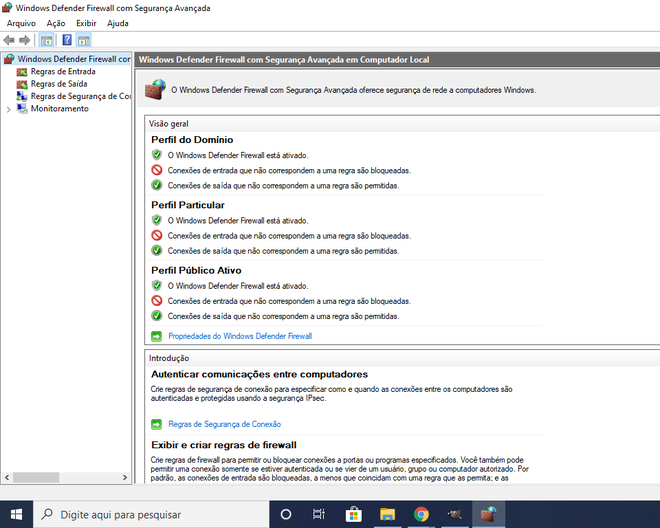Screen dimensions: 660x528
Task: Click the Perfil do Domínio heading
Action: pyautogui.click(x=192, y=140)
